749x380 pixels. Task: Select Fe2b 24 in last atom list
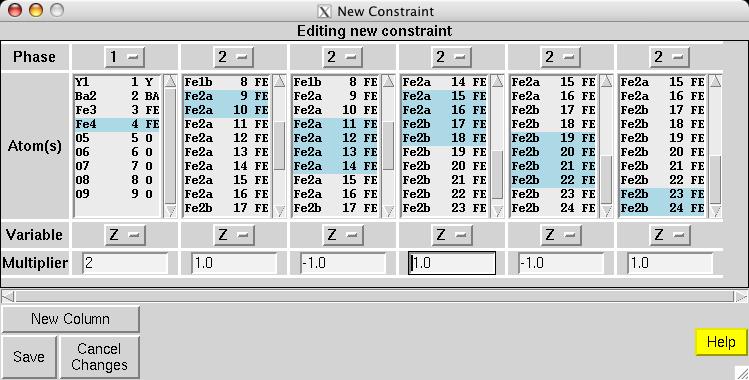(663, 208)
